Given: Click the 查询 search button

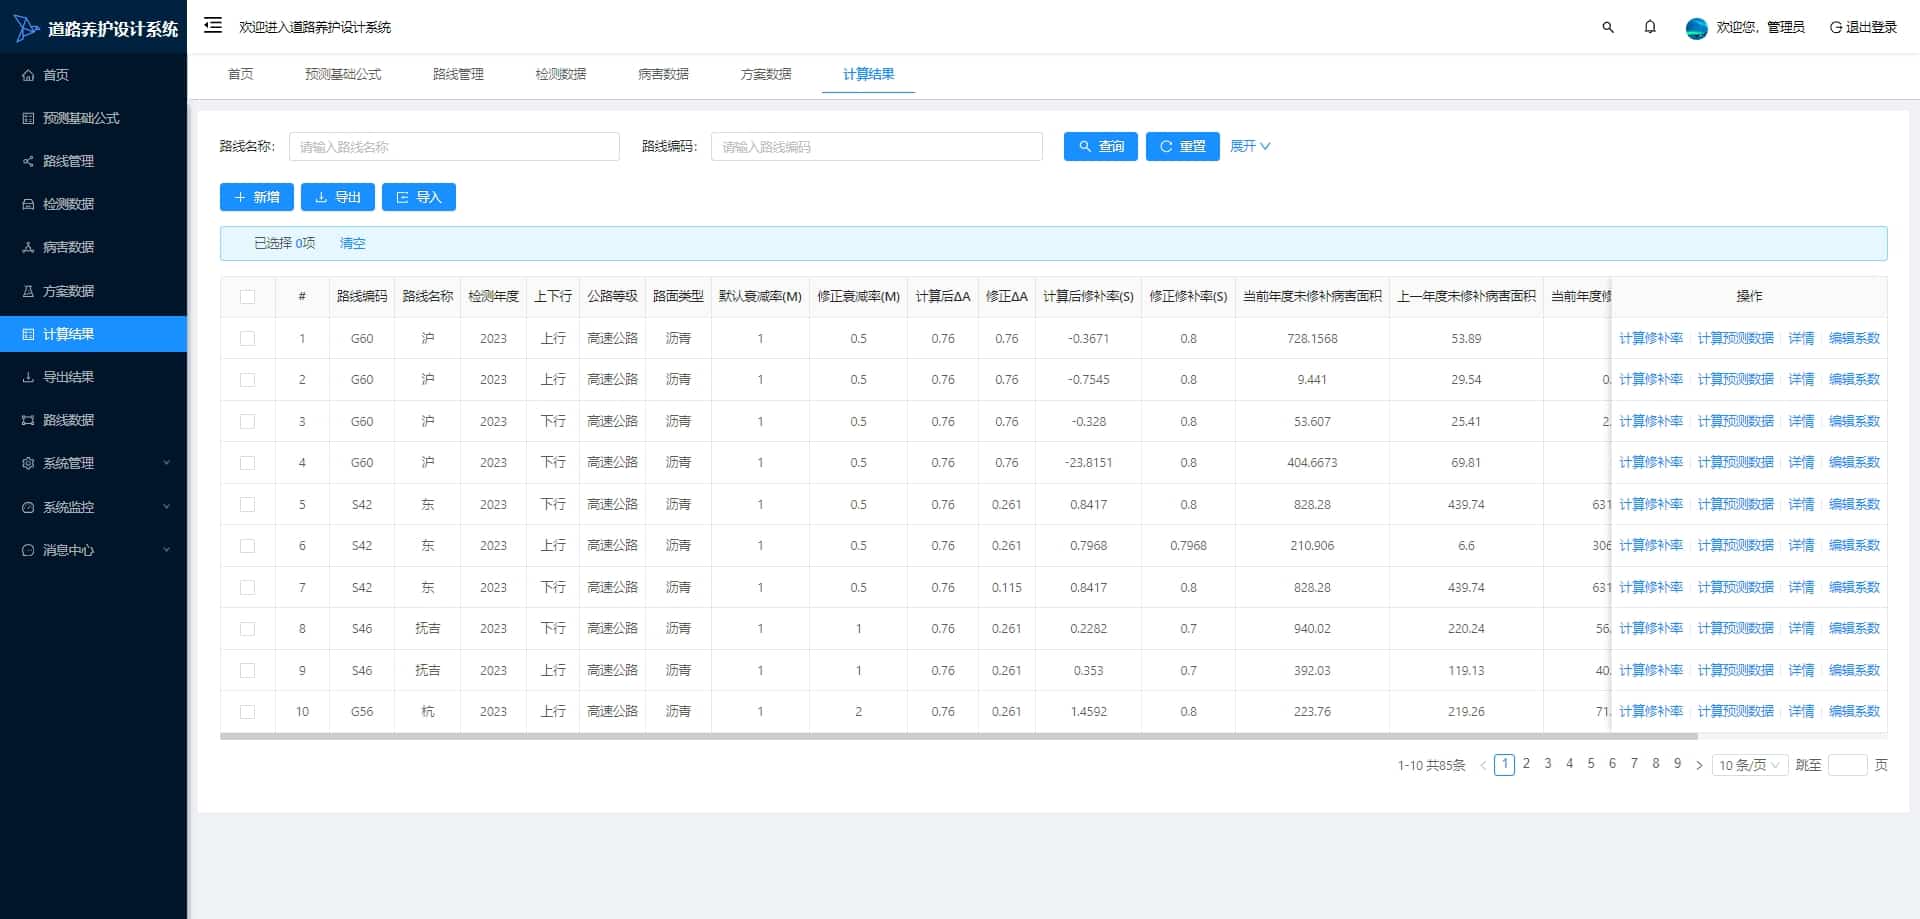Looking at the screenshot, I should point(1101,146).
